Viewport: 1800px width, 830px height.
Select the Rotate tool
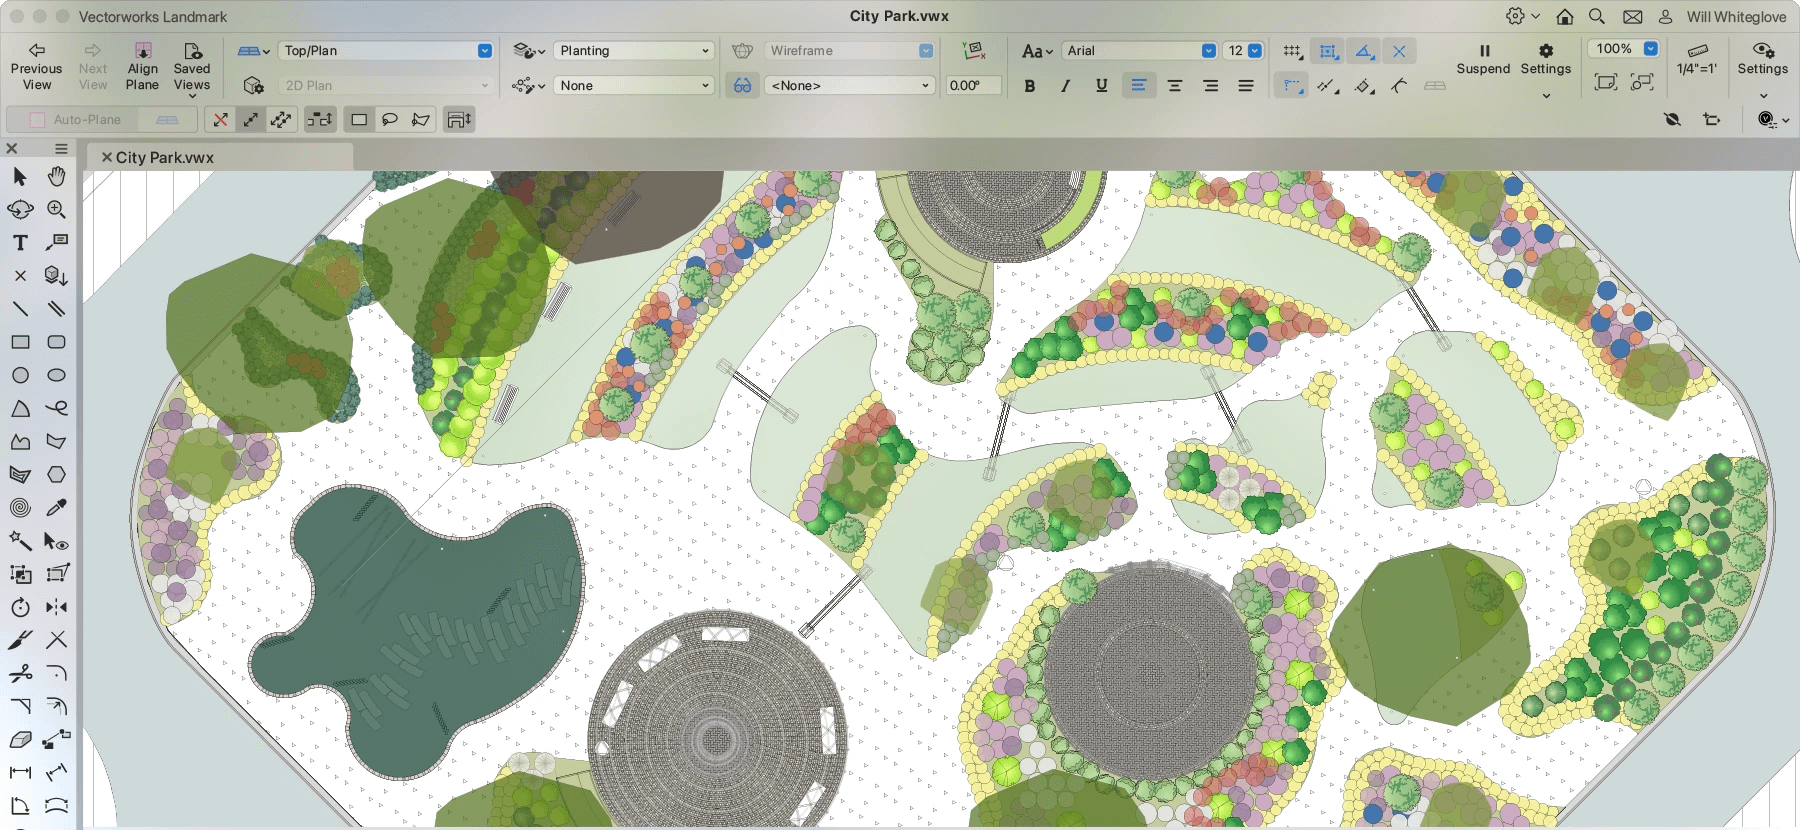(20, 607)
